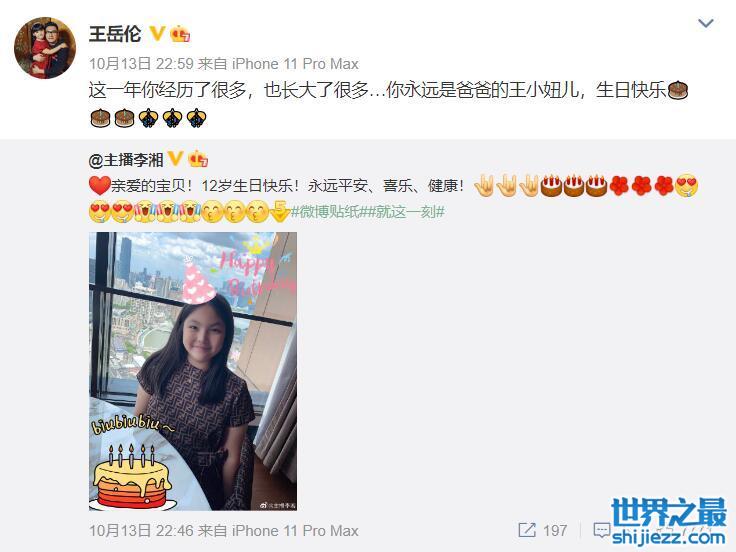Click the V verified badge beside 主播李湘
The image size is (736, 552).
click(175, 159)
